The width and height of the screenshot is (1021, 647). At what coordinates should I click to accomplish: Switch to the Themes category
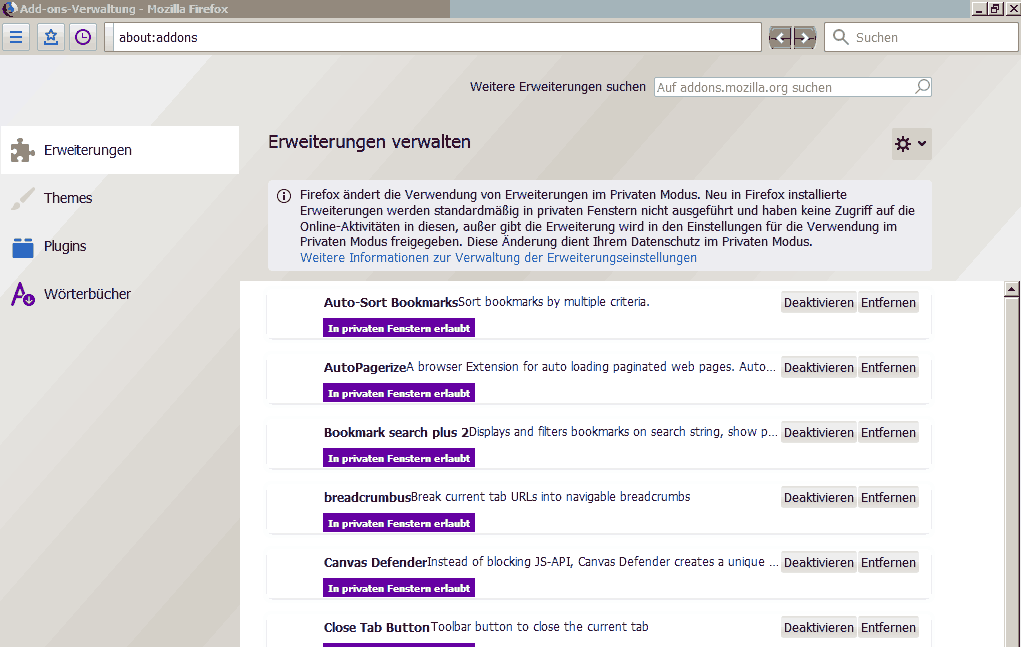pos(120,198)
